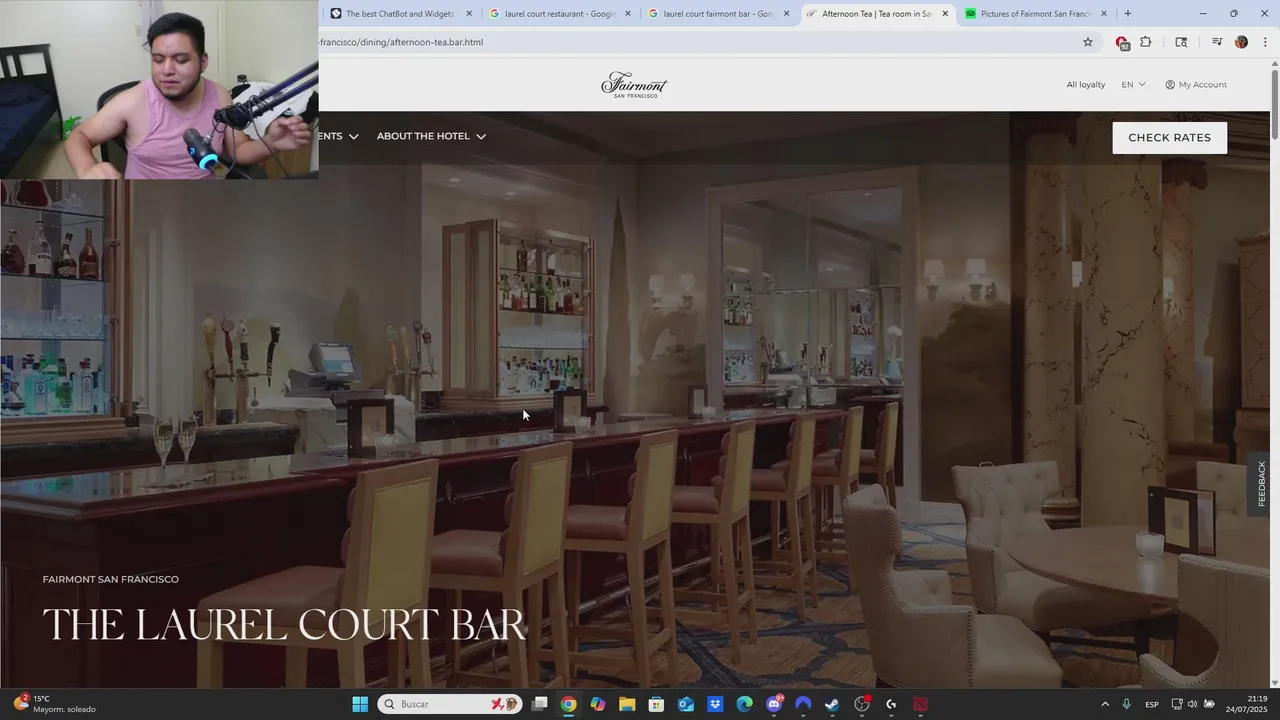This screenshot has height=720, width=1280.
Task: Open Microsoft Store from the taskbar
Action: coord(656,704)
